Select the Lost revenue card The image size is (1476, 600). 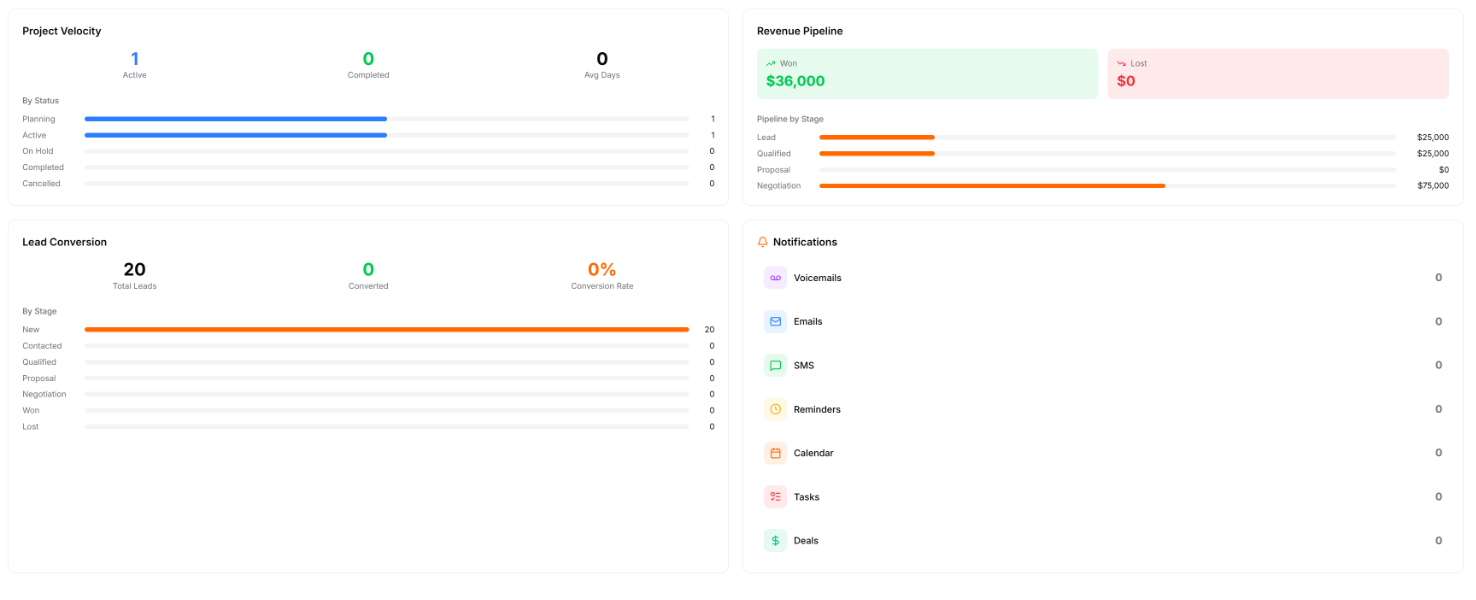1277,74
